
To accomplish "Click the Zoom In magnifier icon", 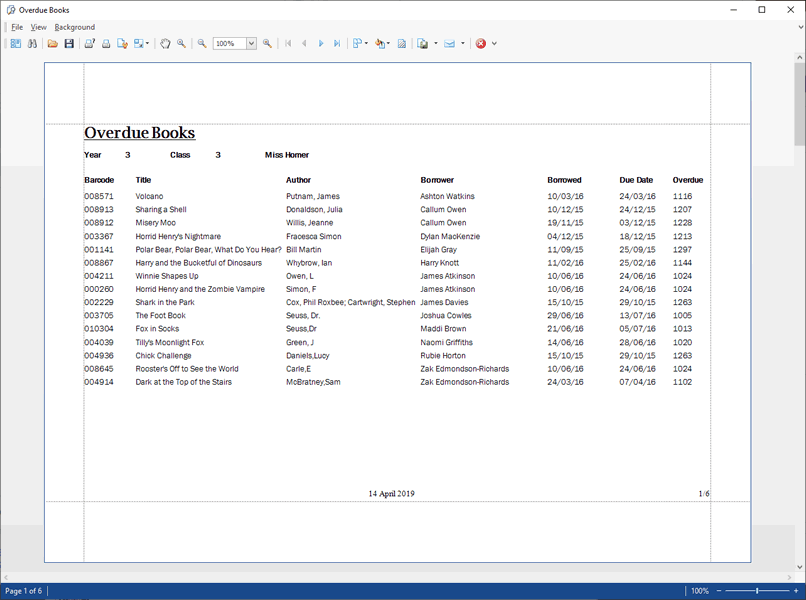I will [x=267, y=44].
